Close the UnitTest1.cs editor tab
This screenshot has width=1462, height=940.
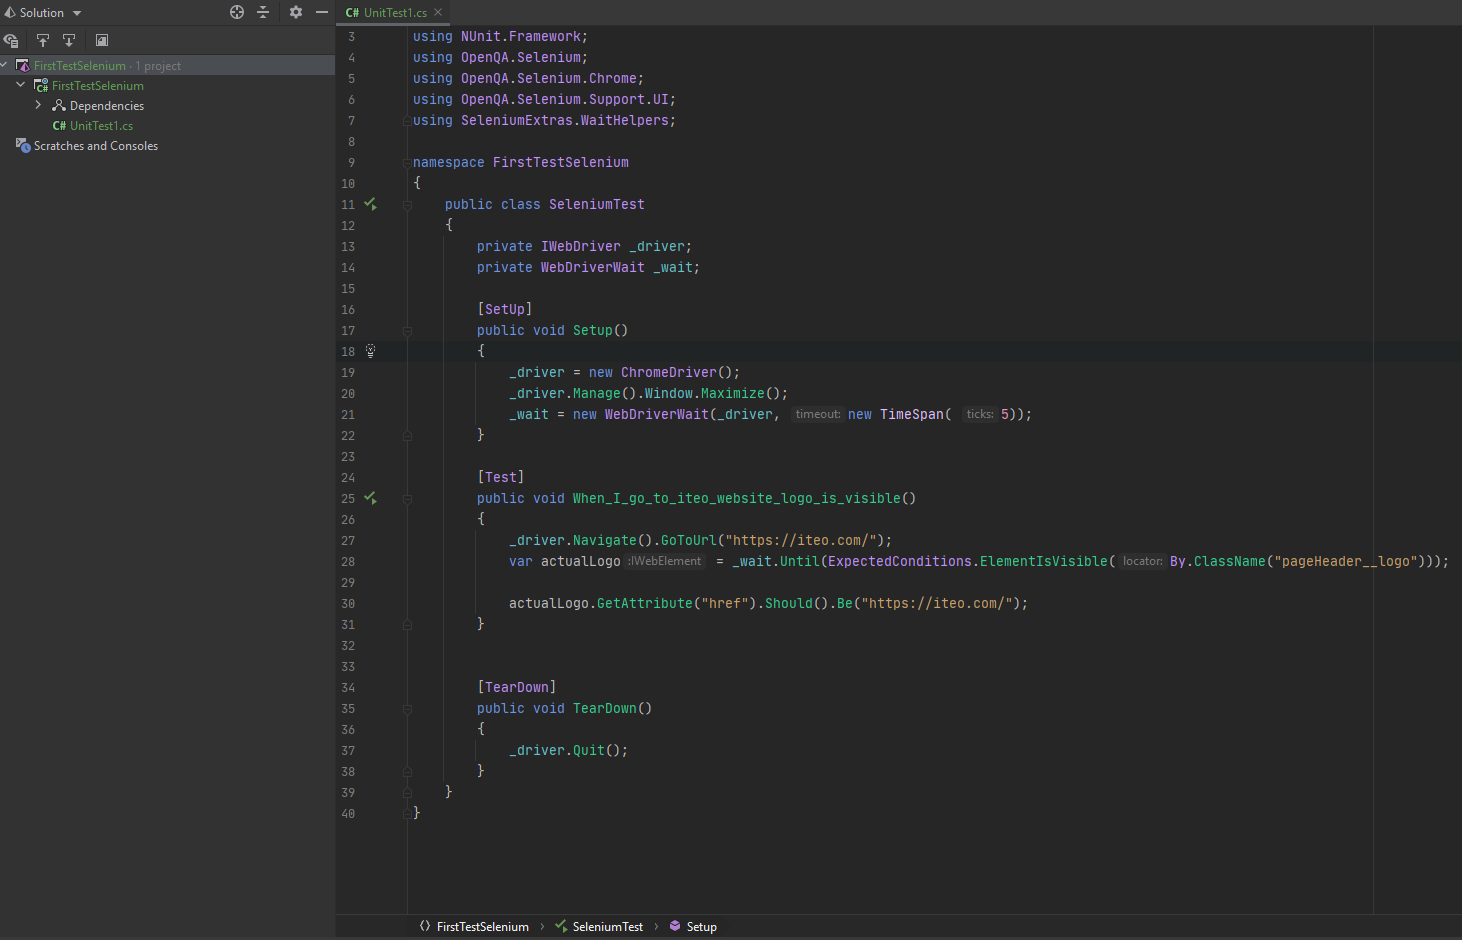click(438, 12)
